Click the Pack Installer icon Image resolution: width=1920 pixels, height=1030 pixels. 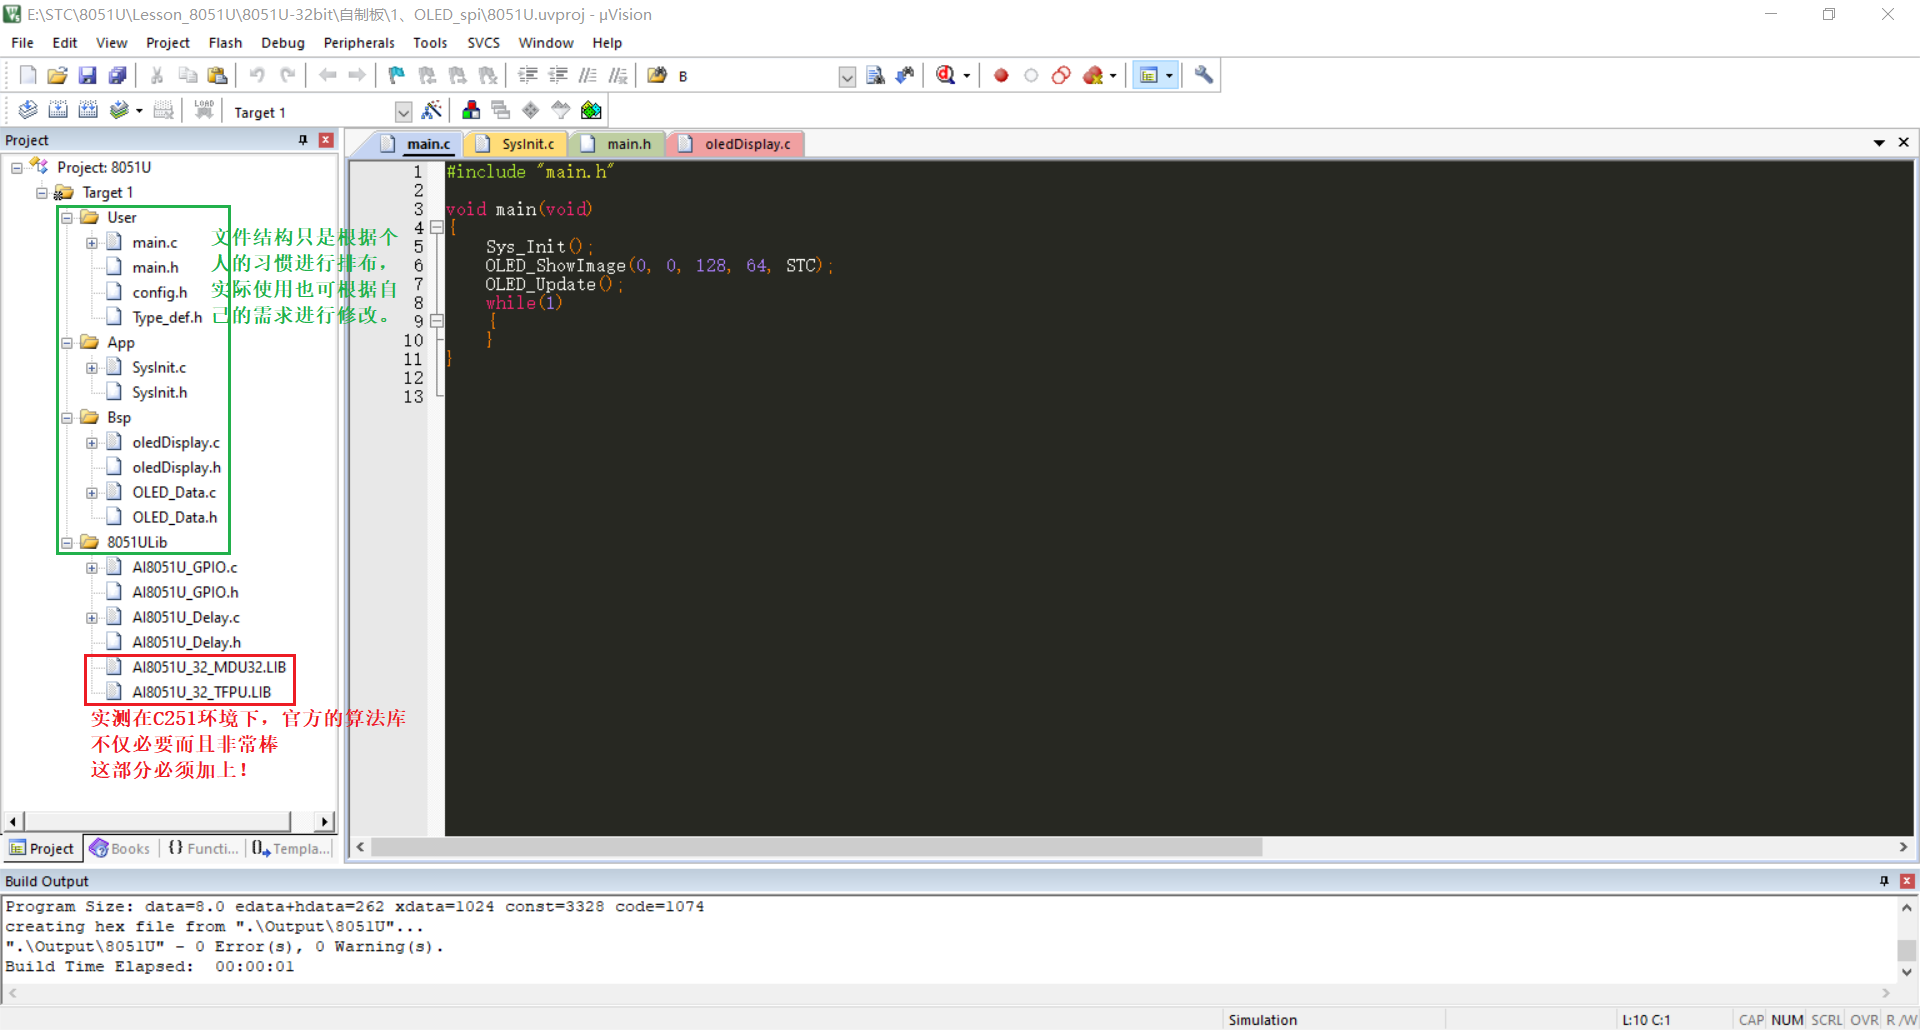point(591,110)
